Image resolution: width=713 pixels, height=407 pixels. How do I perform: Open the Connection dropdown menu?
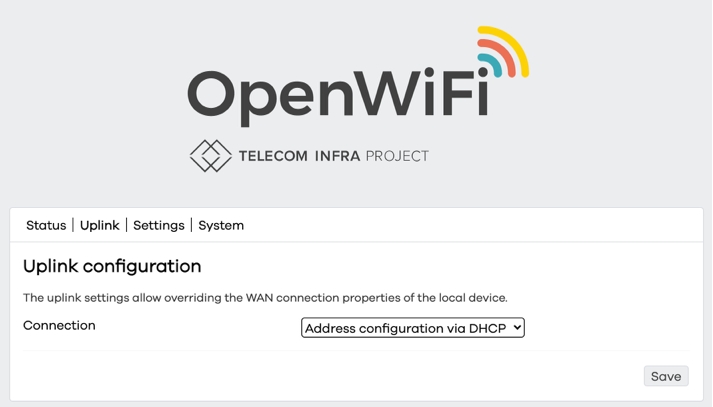412,328
